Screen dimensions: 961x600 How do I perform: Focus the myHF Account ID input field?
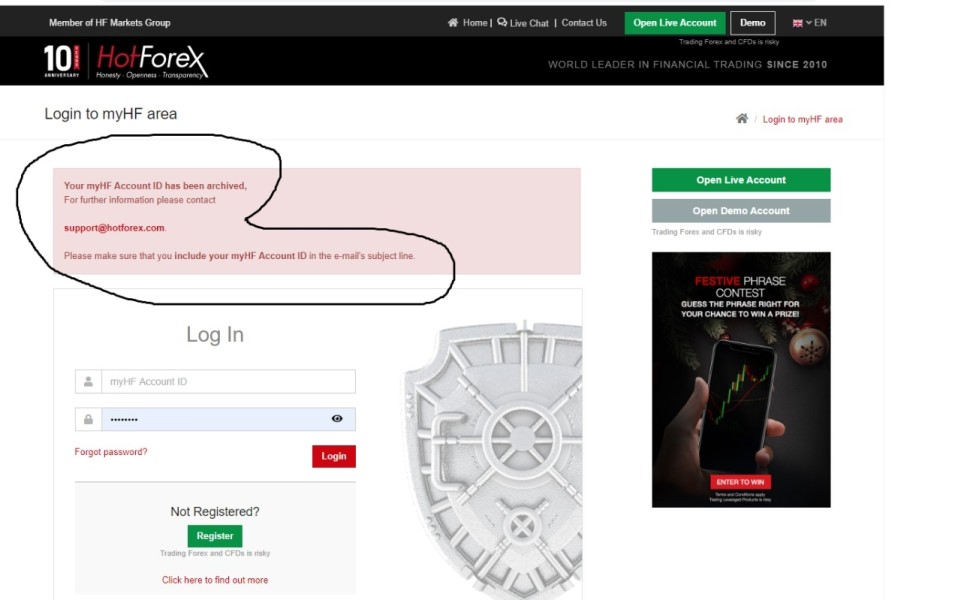coord(228,381)
